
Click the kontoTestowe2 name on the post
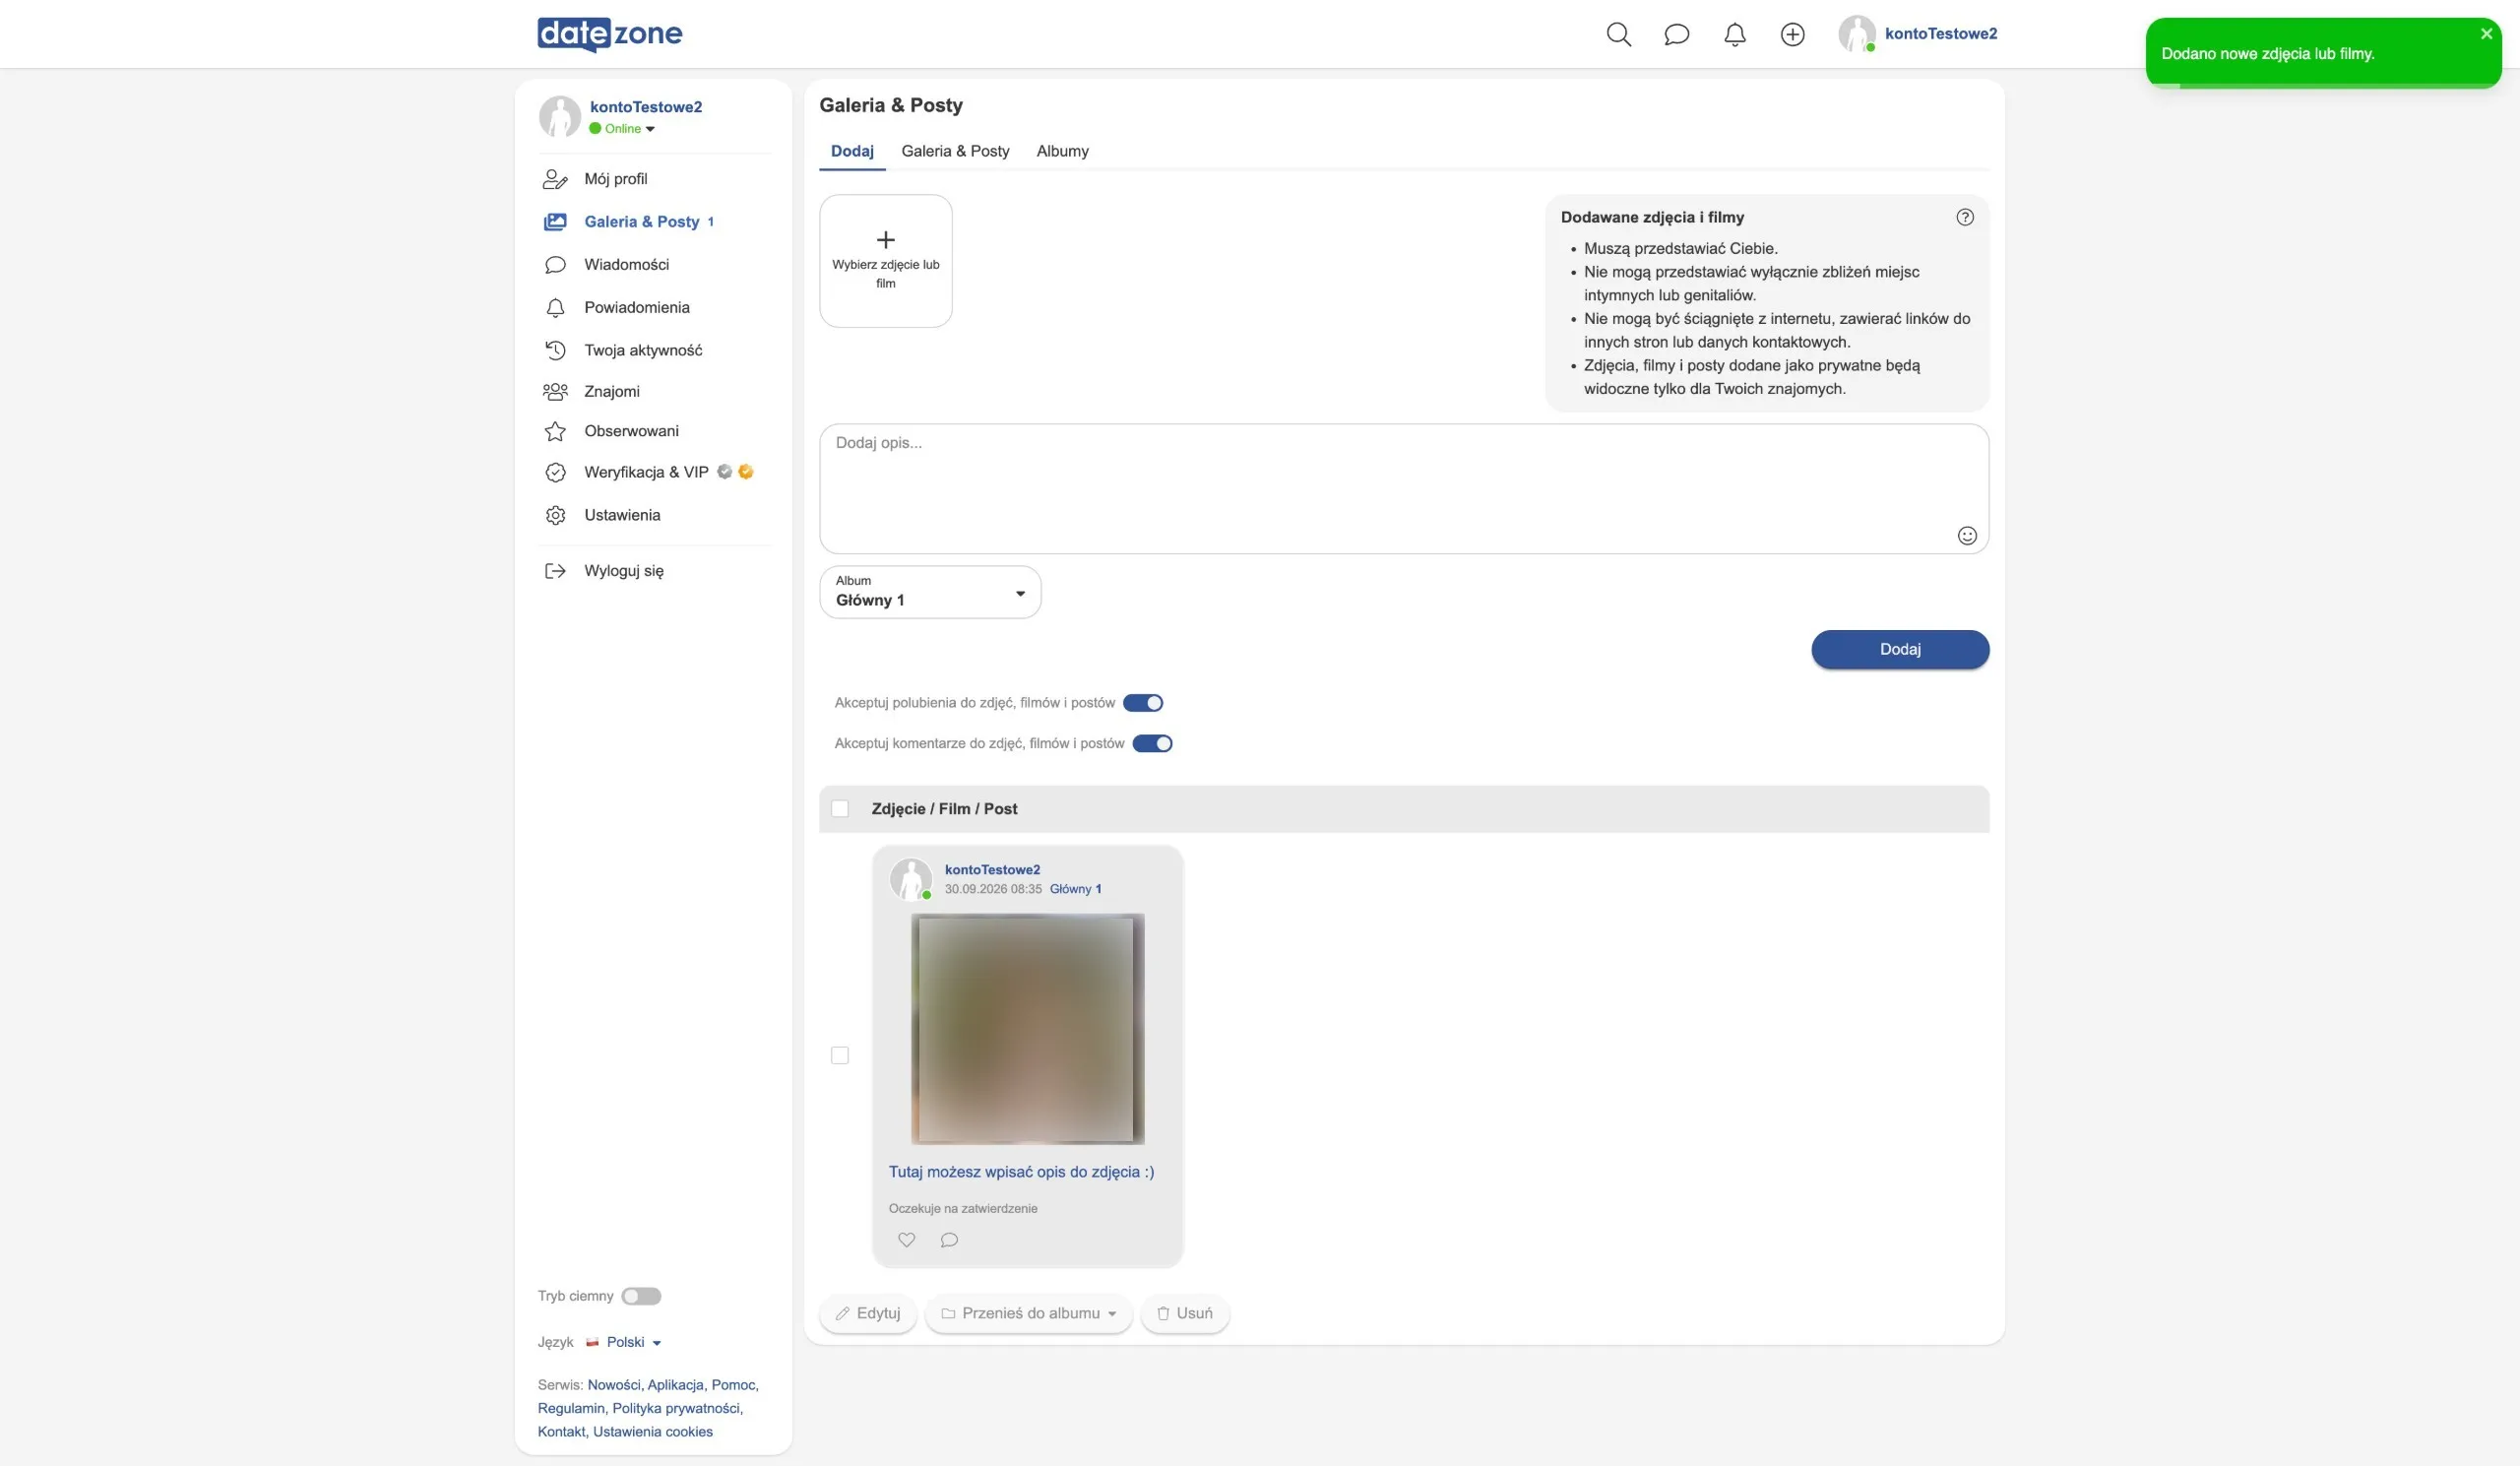pos(992,870)
